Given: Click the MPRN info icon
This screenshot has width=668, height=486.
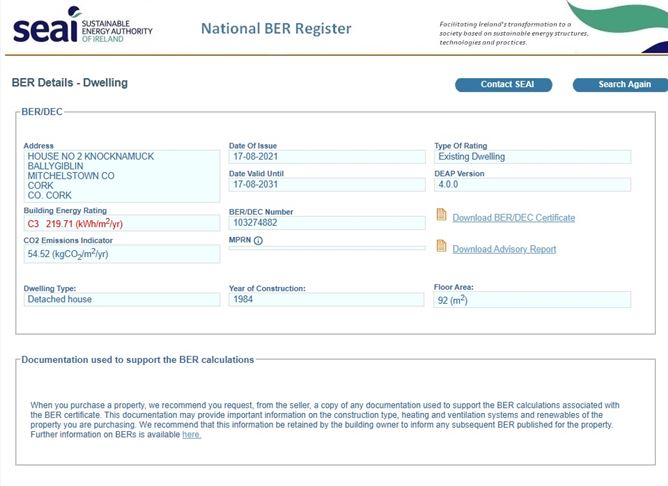Looking at the screenshot, I should point(258,241).
